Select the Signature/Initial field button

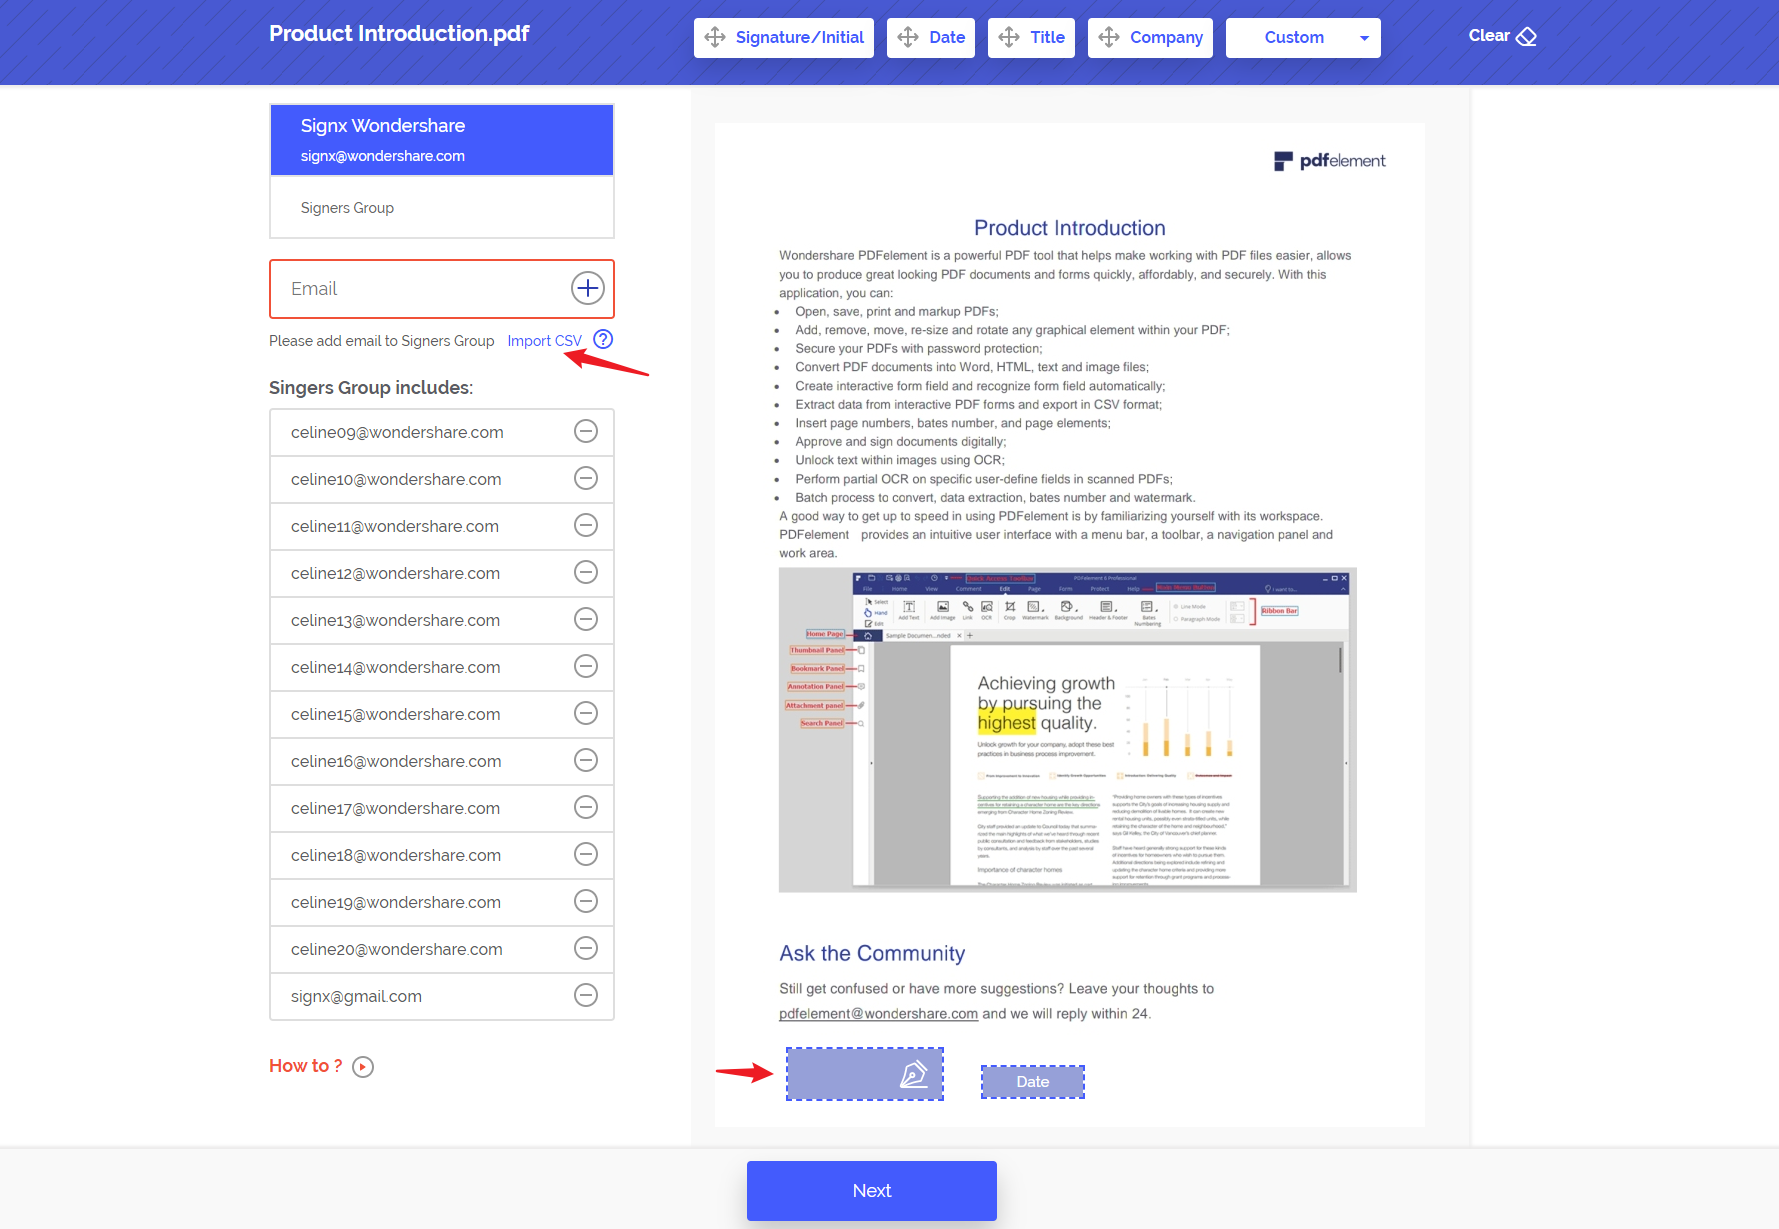tap(784, 38)
